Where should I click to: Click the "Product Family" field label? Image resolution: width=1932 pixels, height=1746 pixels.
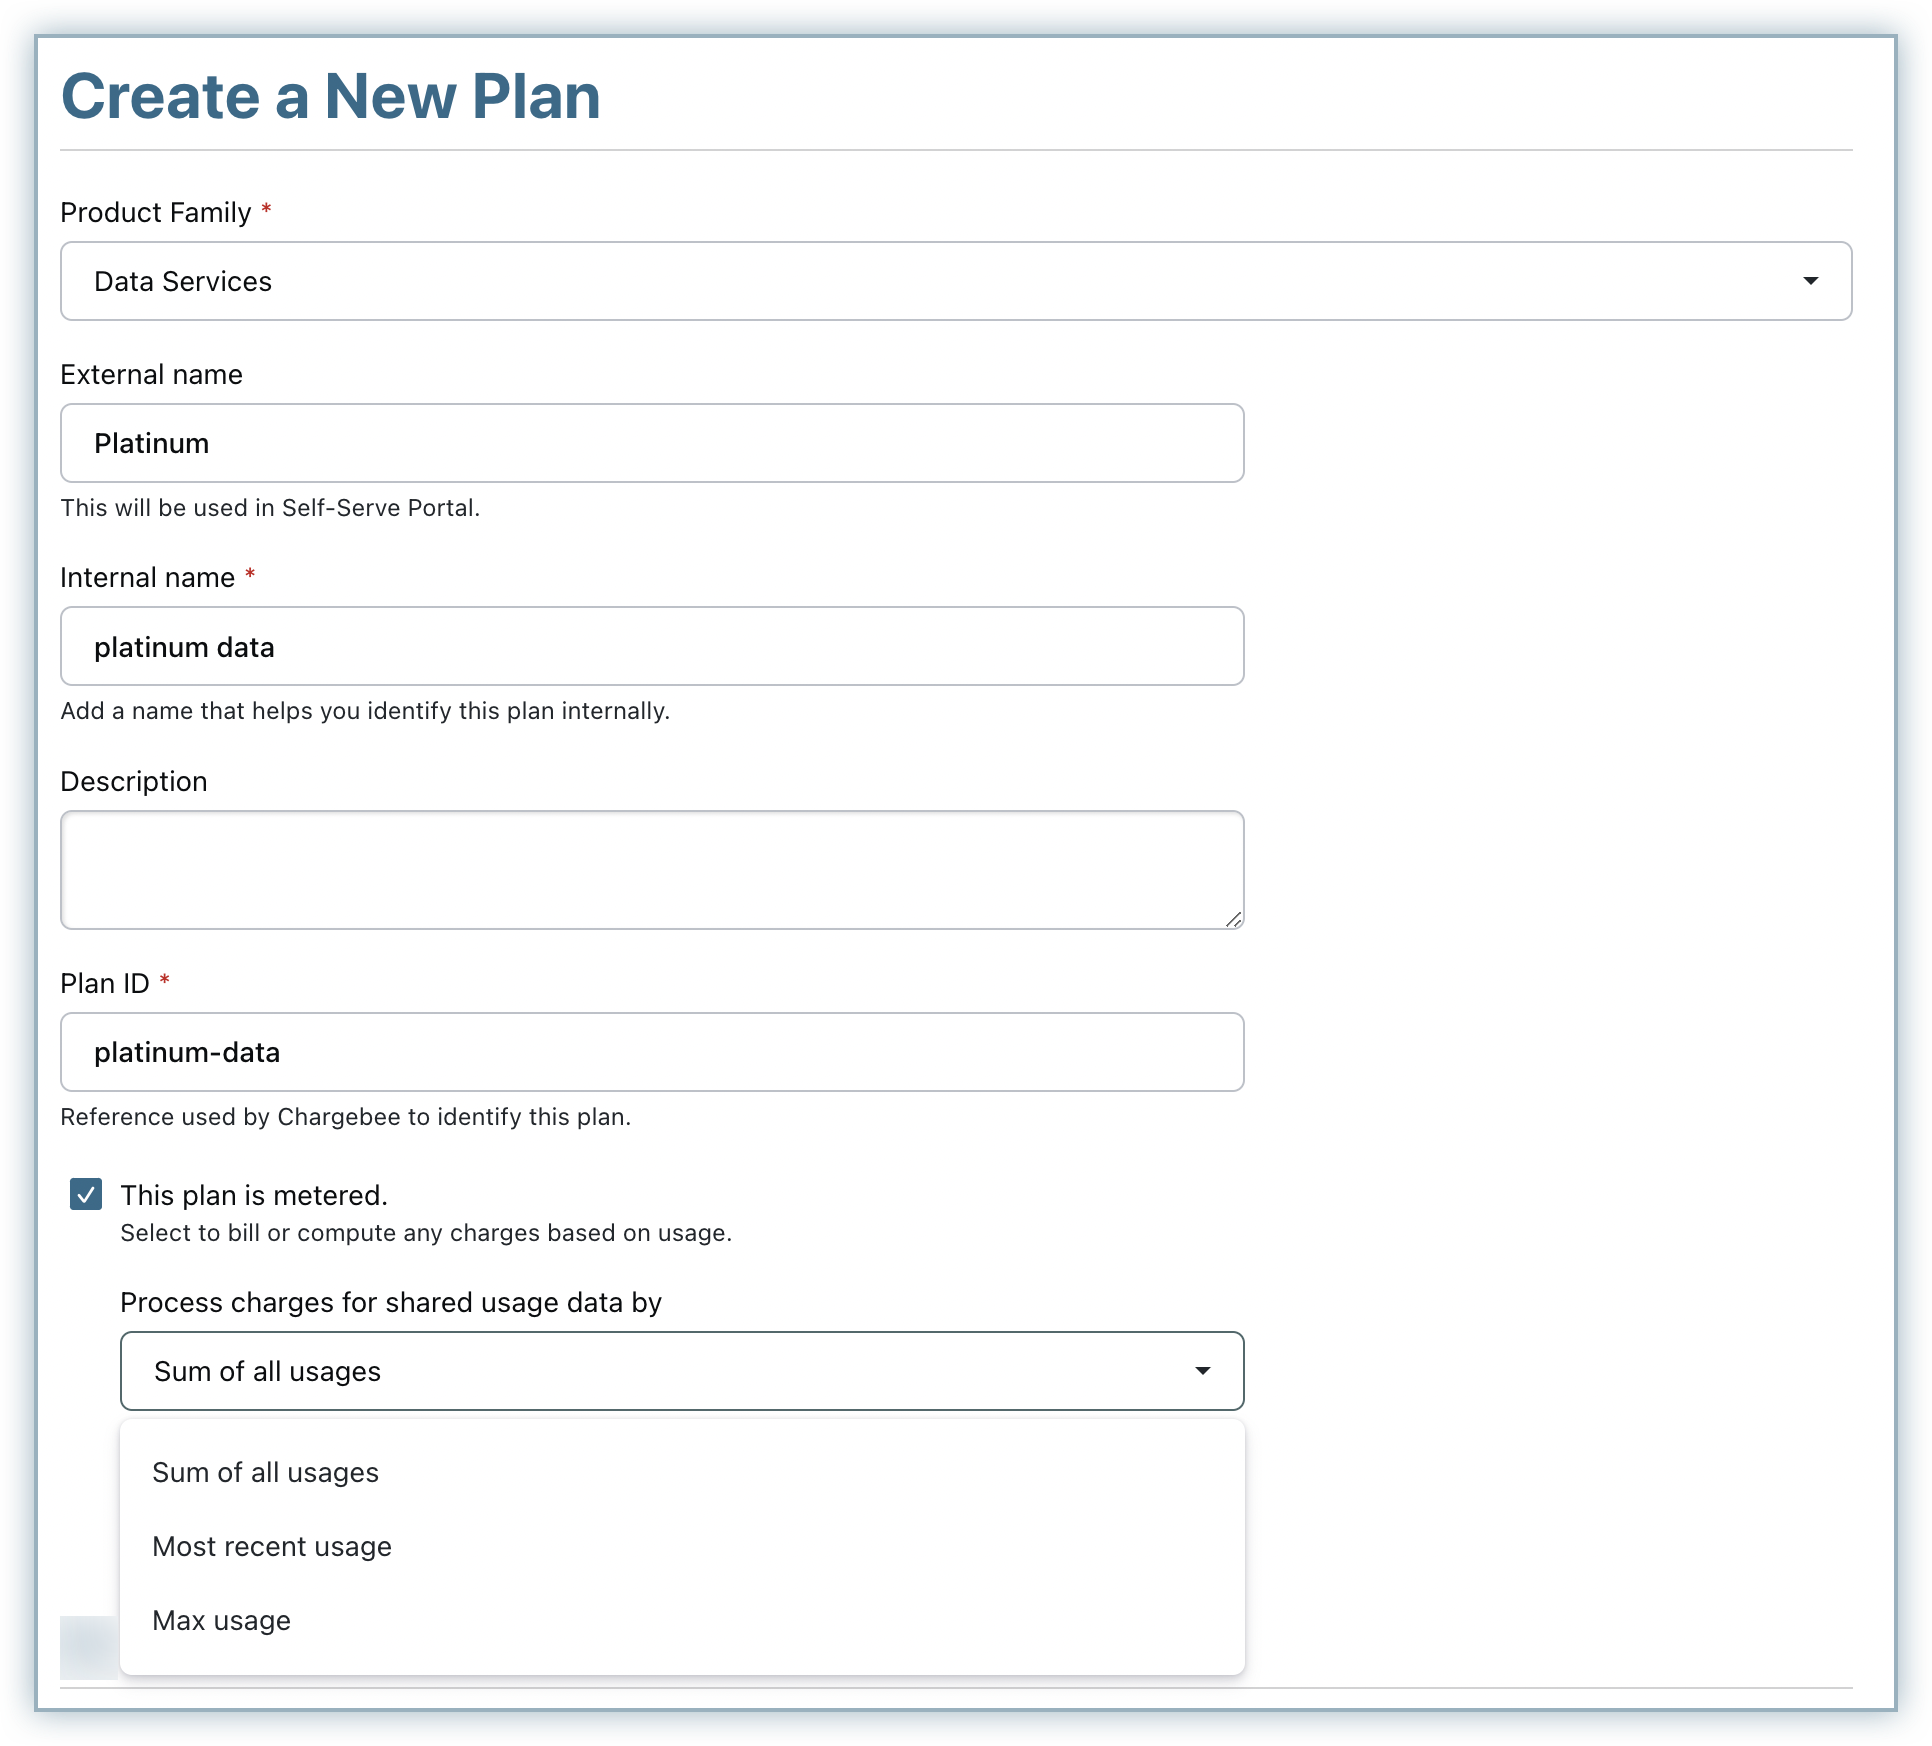[156, 213]
